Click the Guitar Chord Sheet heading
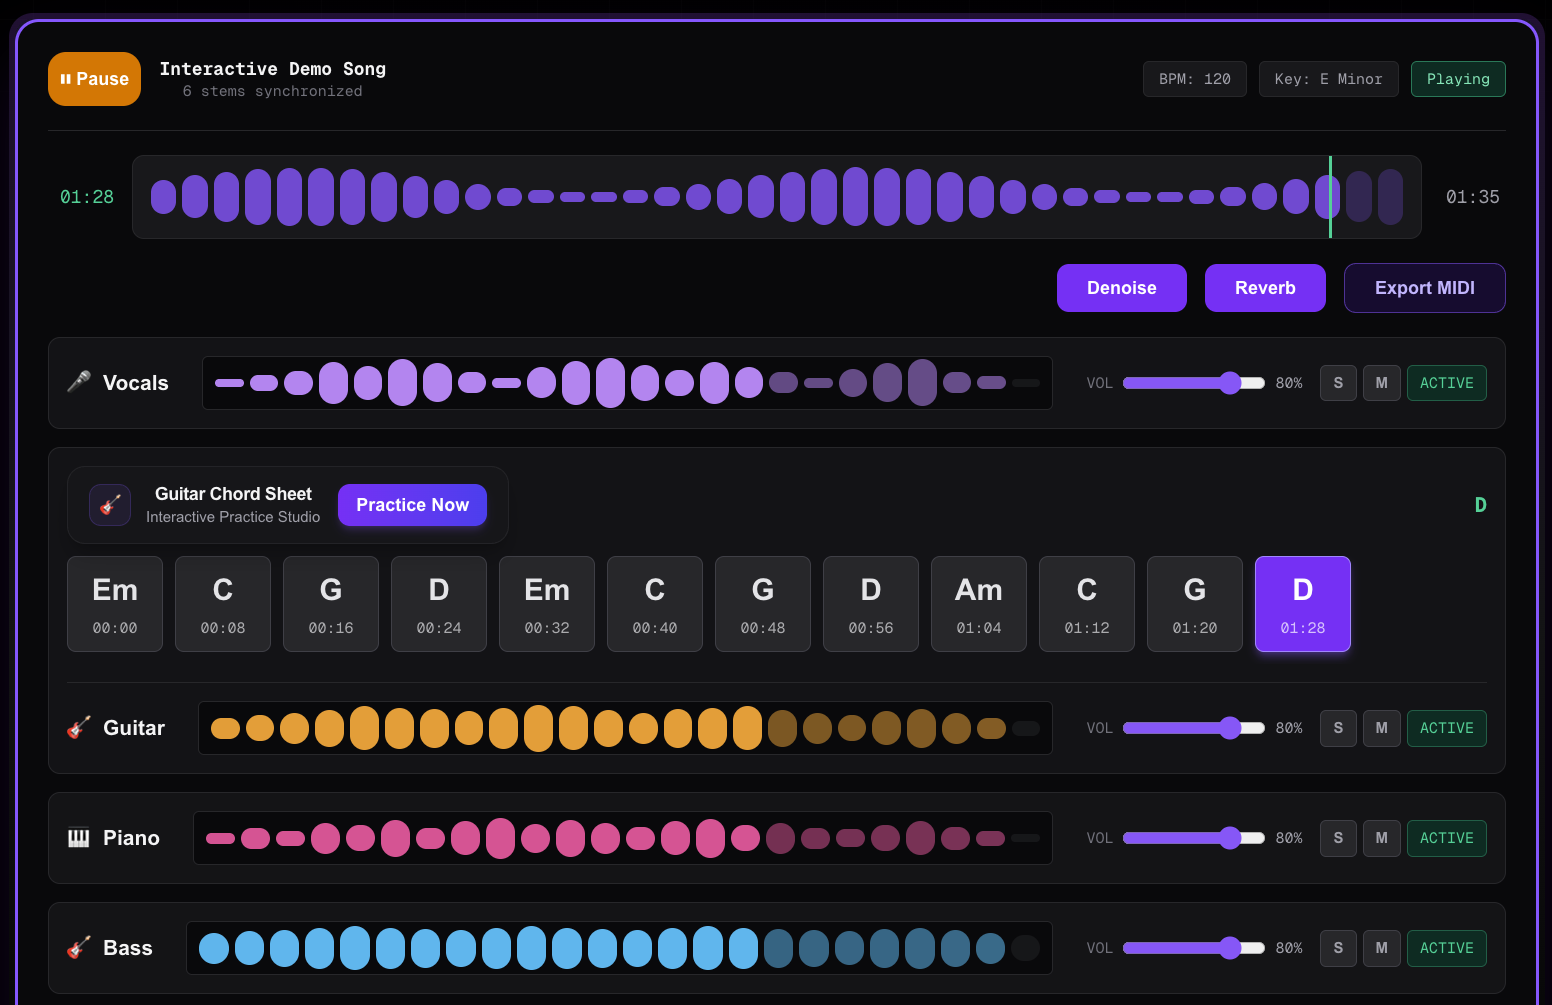The image size is (1552, 1005). coord(233,494)
